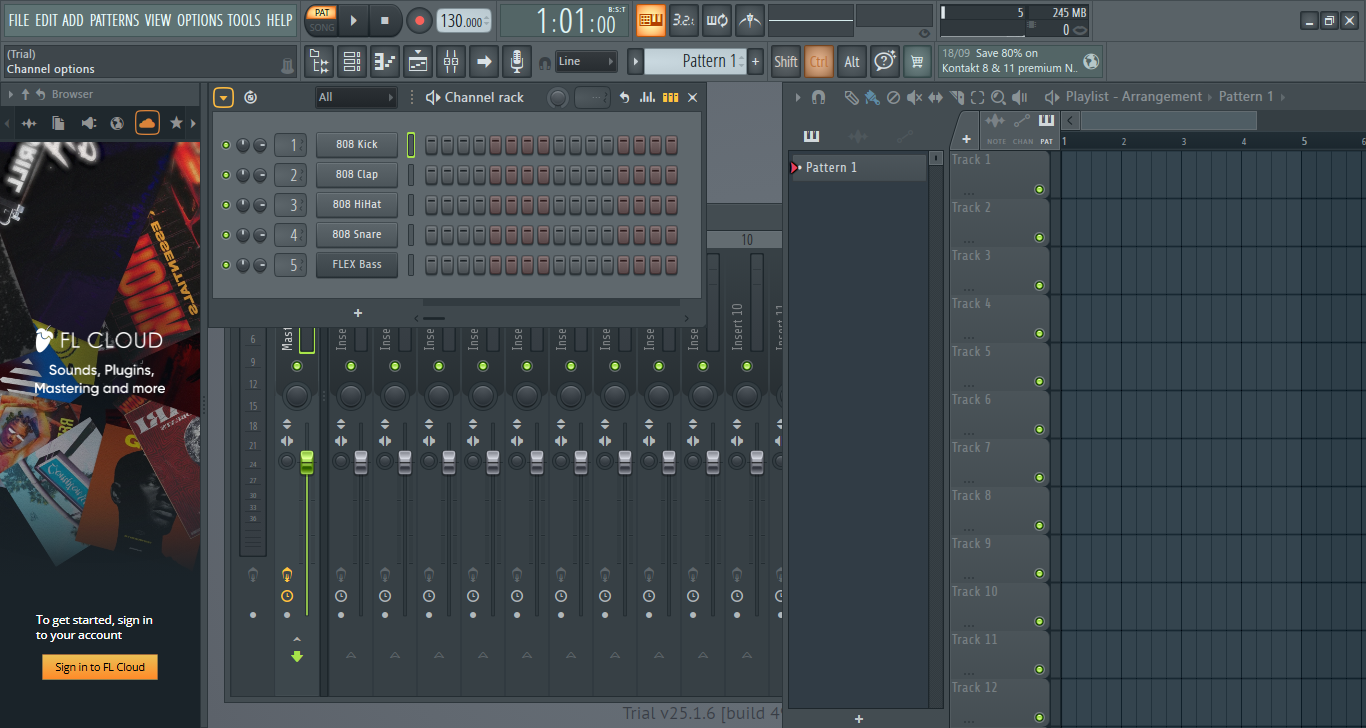Open the graph editor in Channel rack
Image resolution: width=1366 pixels, height=728 pixels.
[x=648, y=97]
